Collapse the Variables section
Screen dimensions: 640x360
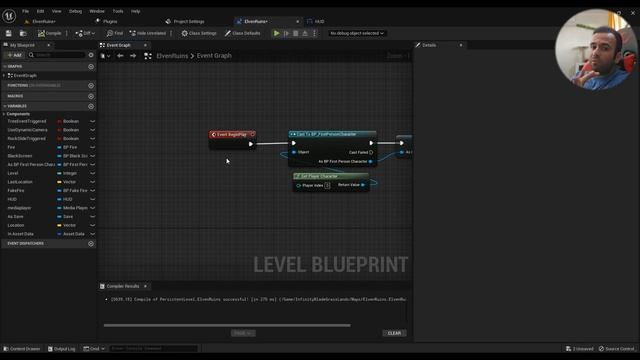pyautogui.click(x=5, y=106)
